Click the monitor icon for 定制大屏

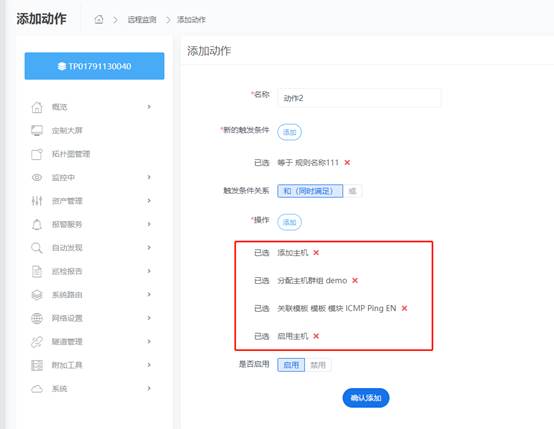coord(37,130)
